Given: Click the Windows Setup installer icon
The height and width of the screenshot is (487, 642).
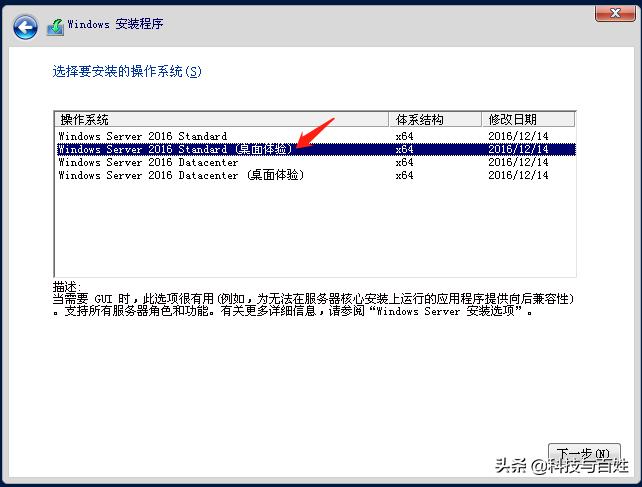Looking at the screenshot, I should [55, 27].
